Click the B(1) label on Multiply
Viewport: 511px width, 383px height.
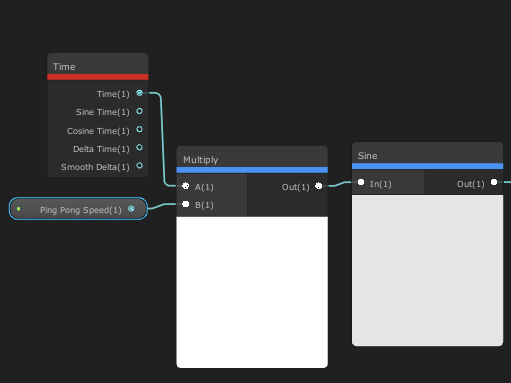[x=204, y=205]
